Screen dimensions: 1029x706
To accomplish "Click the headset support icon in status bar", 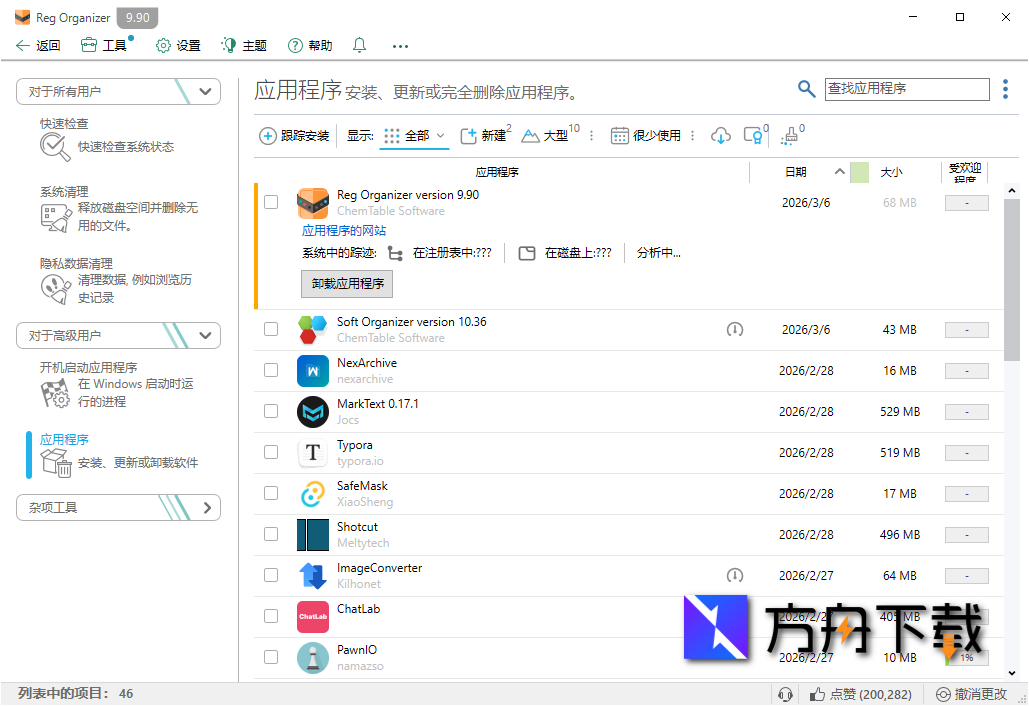I will [x=786, y=693].
